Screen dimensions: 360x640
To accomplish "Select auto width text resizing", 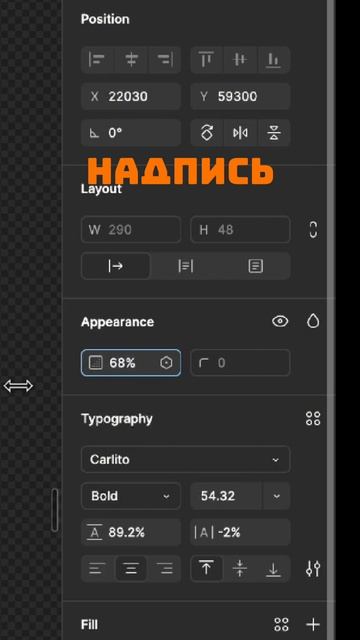I will pos(116,266).
